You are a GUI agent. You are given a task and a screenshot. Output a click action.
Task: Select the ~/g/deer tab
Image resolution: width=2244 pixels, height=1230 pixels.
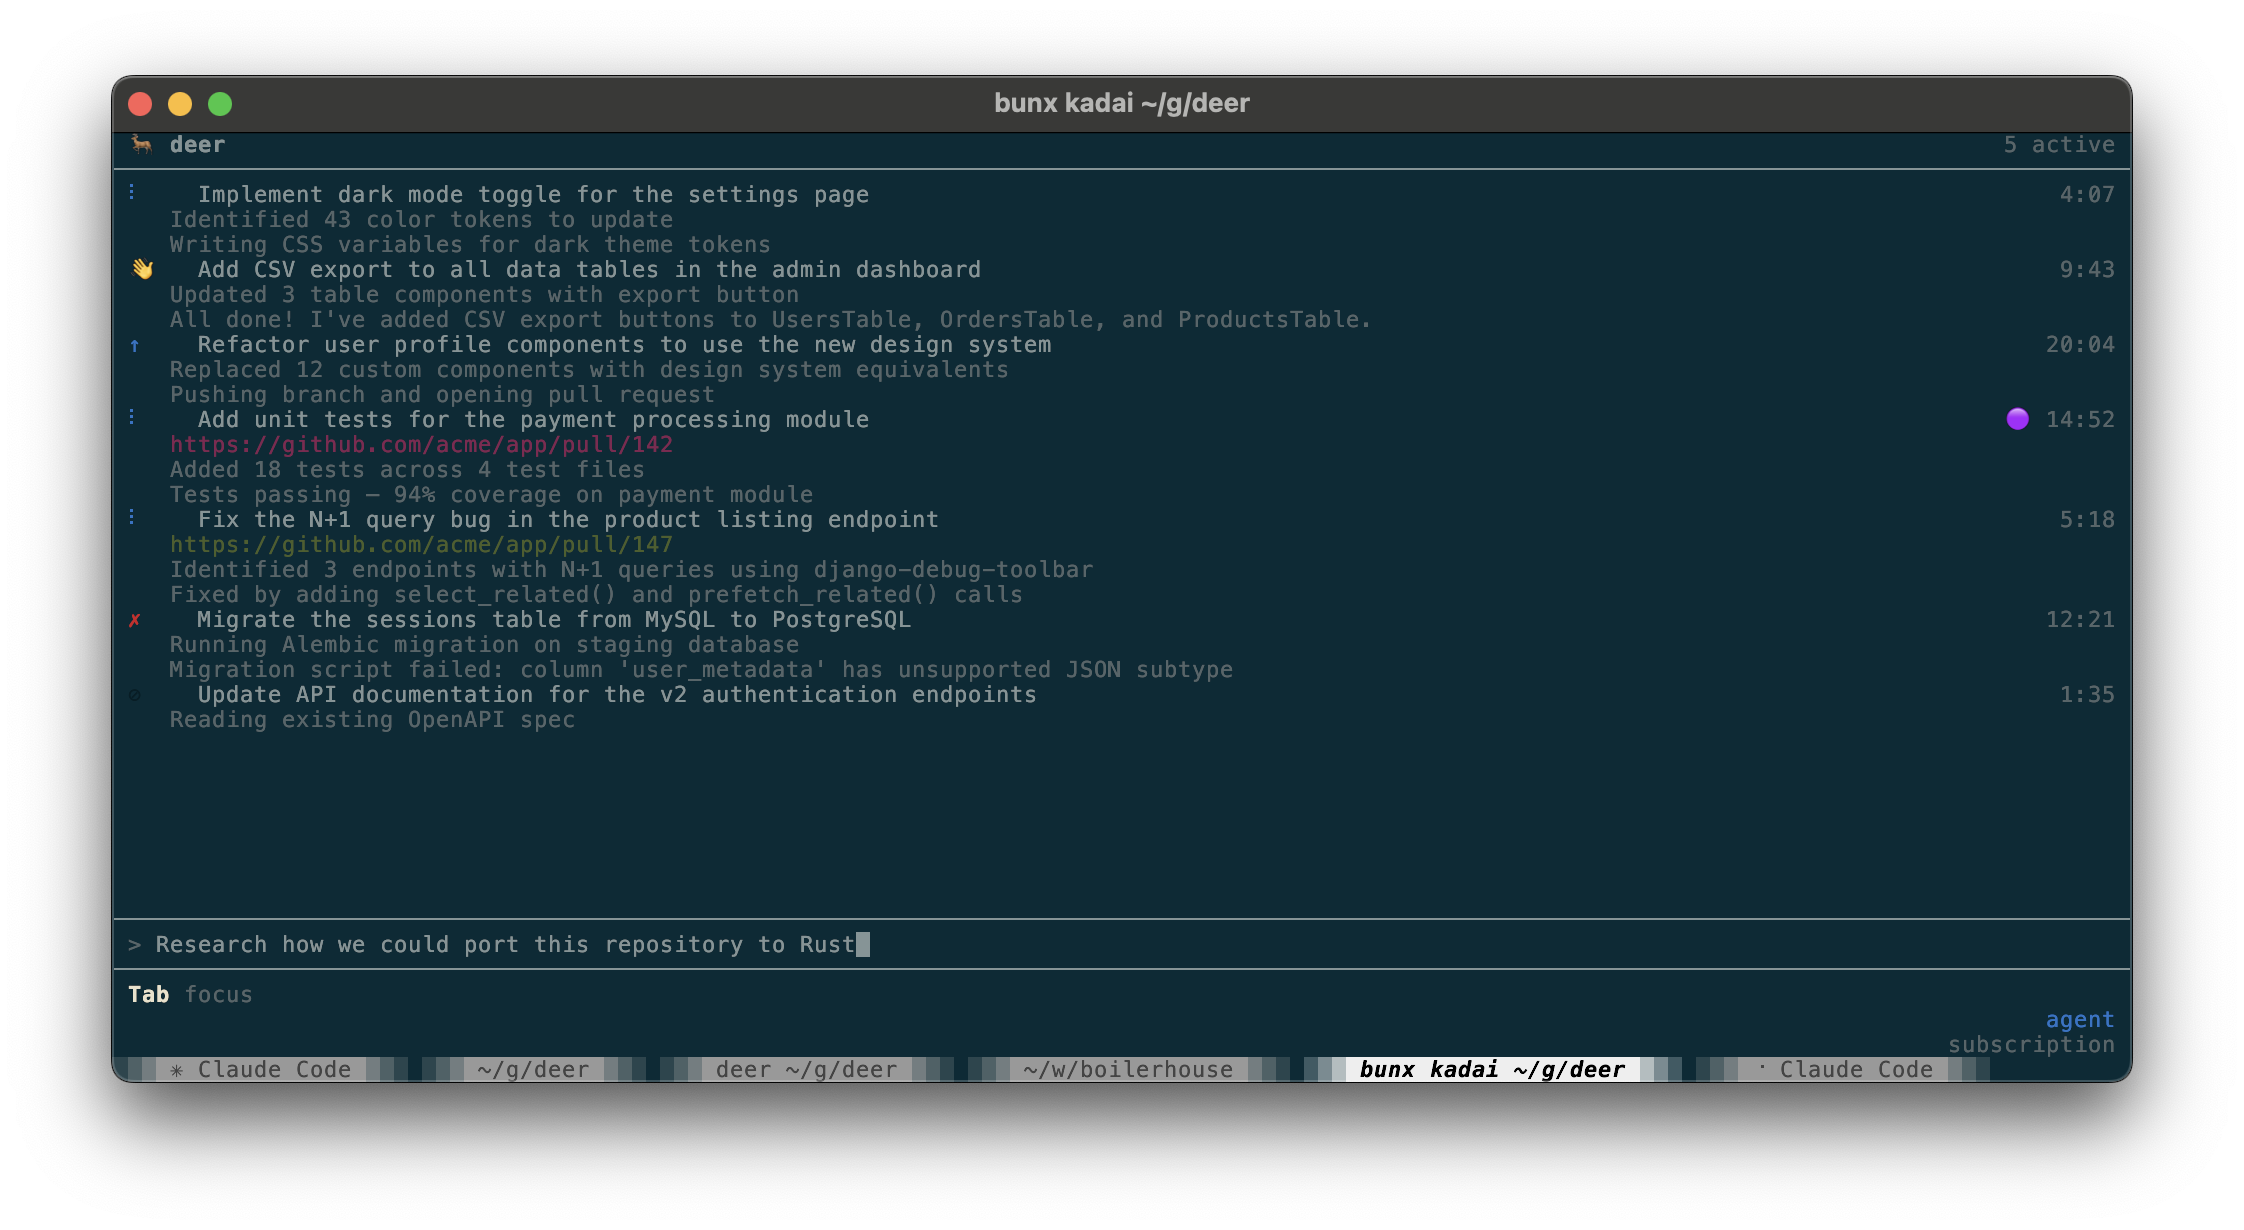[533, 1069]
